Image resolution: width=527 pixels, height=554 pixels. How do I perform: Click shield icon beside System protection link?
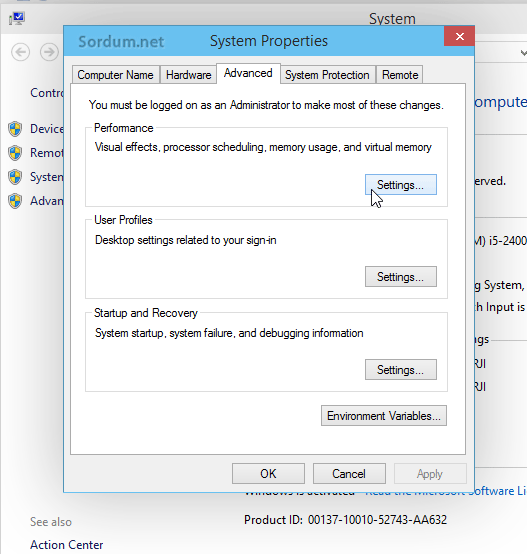[x=15, y=177]
